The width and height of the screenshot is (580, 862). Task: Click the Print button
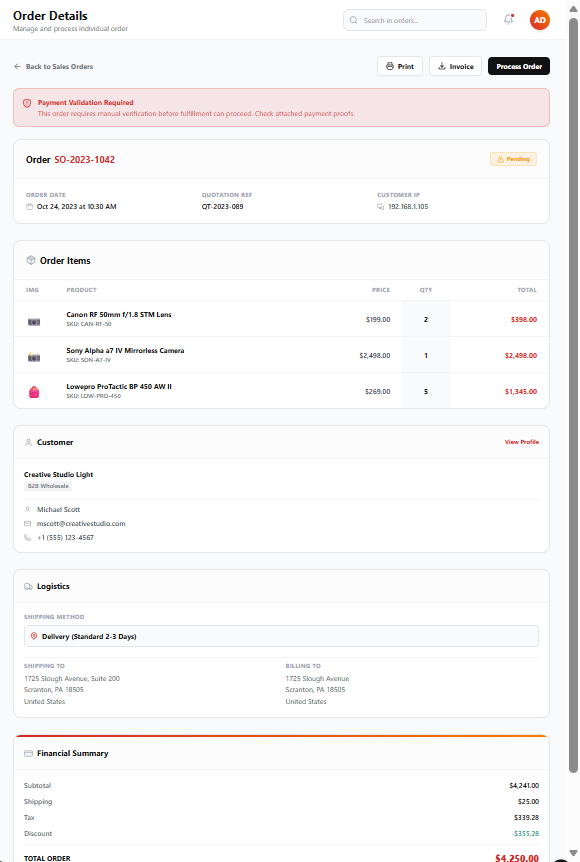pyautogui.click(x=400, y=66)
